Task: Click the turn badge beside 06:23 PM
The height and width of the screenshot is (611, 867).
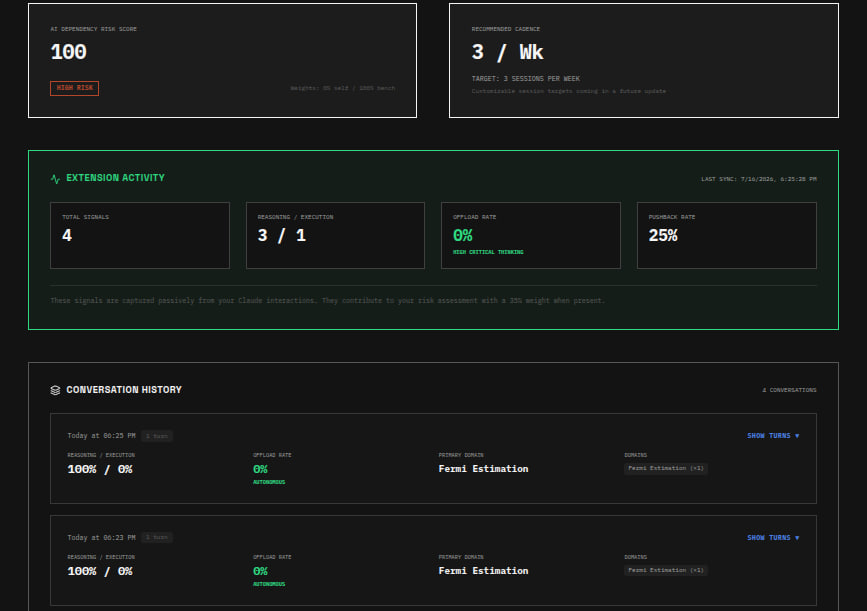Action: tap(157, 537)
